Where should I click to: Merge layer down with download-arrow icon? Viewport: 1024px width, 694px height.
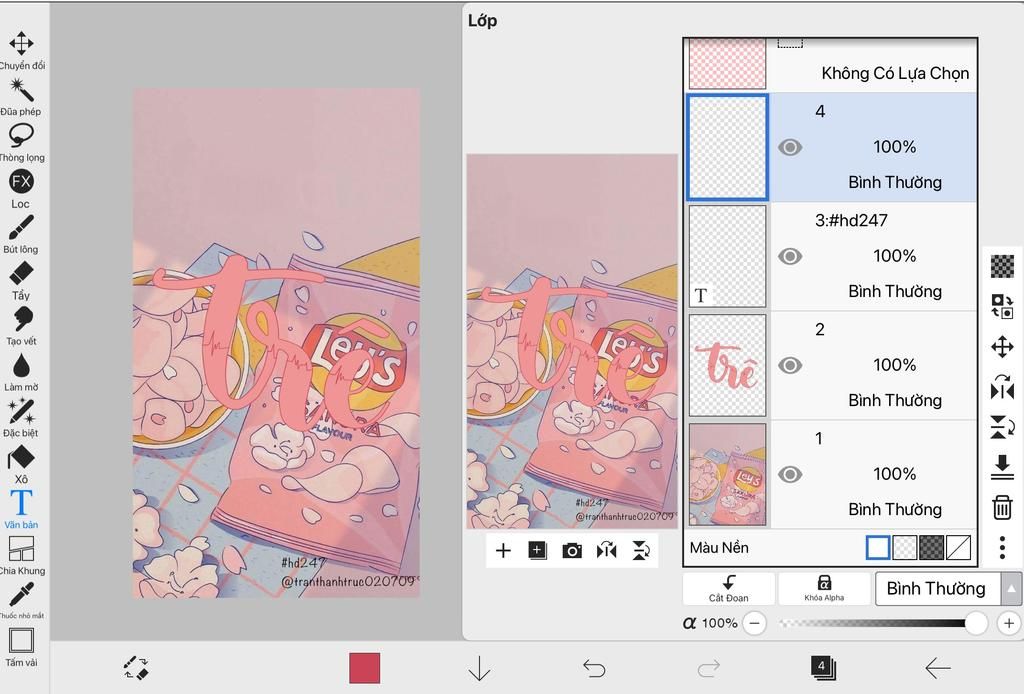point(1002,467)
